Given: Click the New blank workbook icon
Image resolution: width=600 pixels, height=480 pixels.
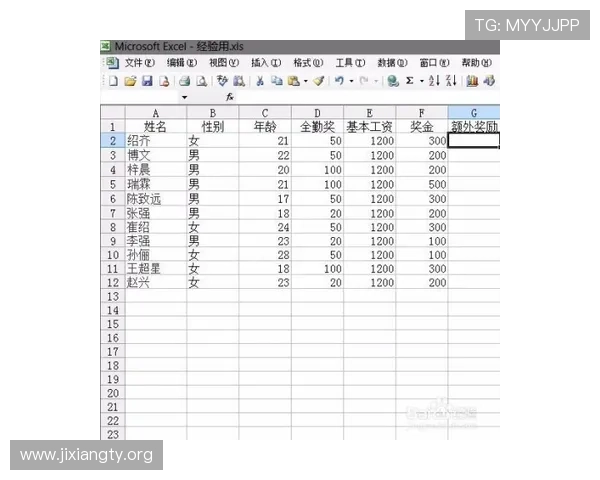Looking at the screenshot, I should (113, 81).
